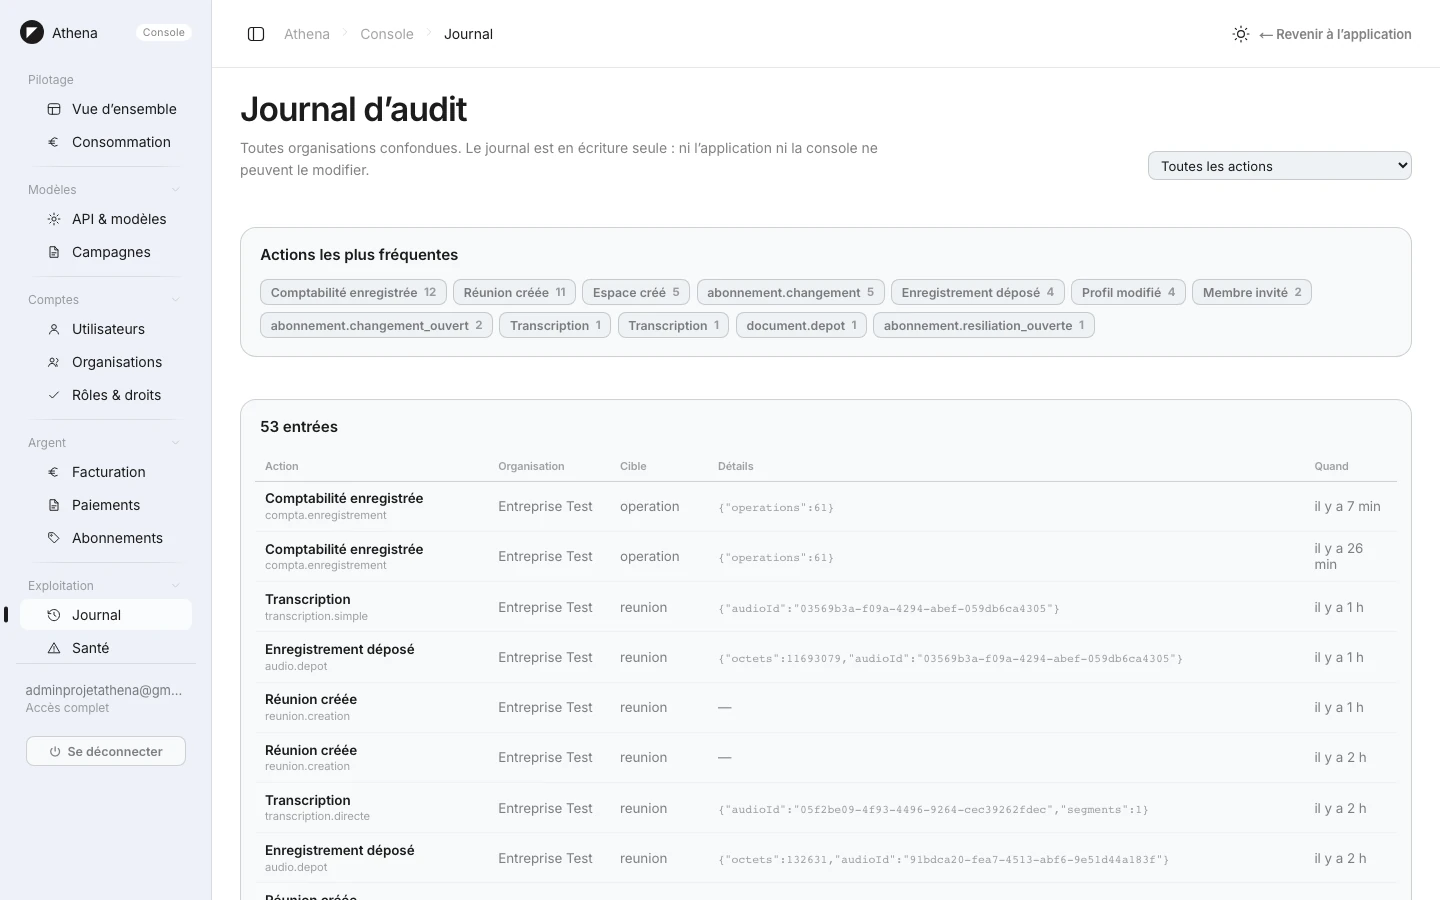Toggle the sidebar panel icon

click(256, 34)
